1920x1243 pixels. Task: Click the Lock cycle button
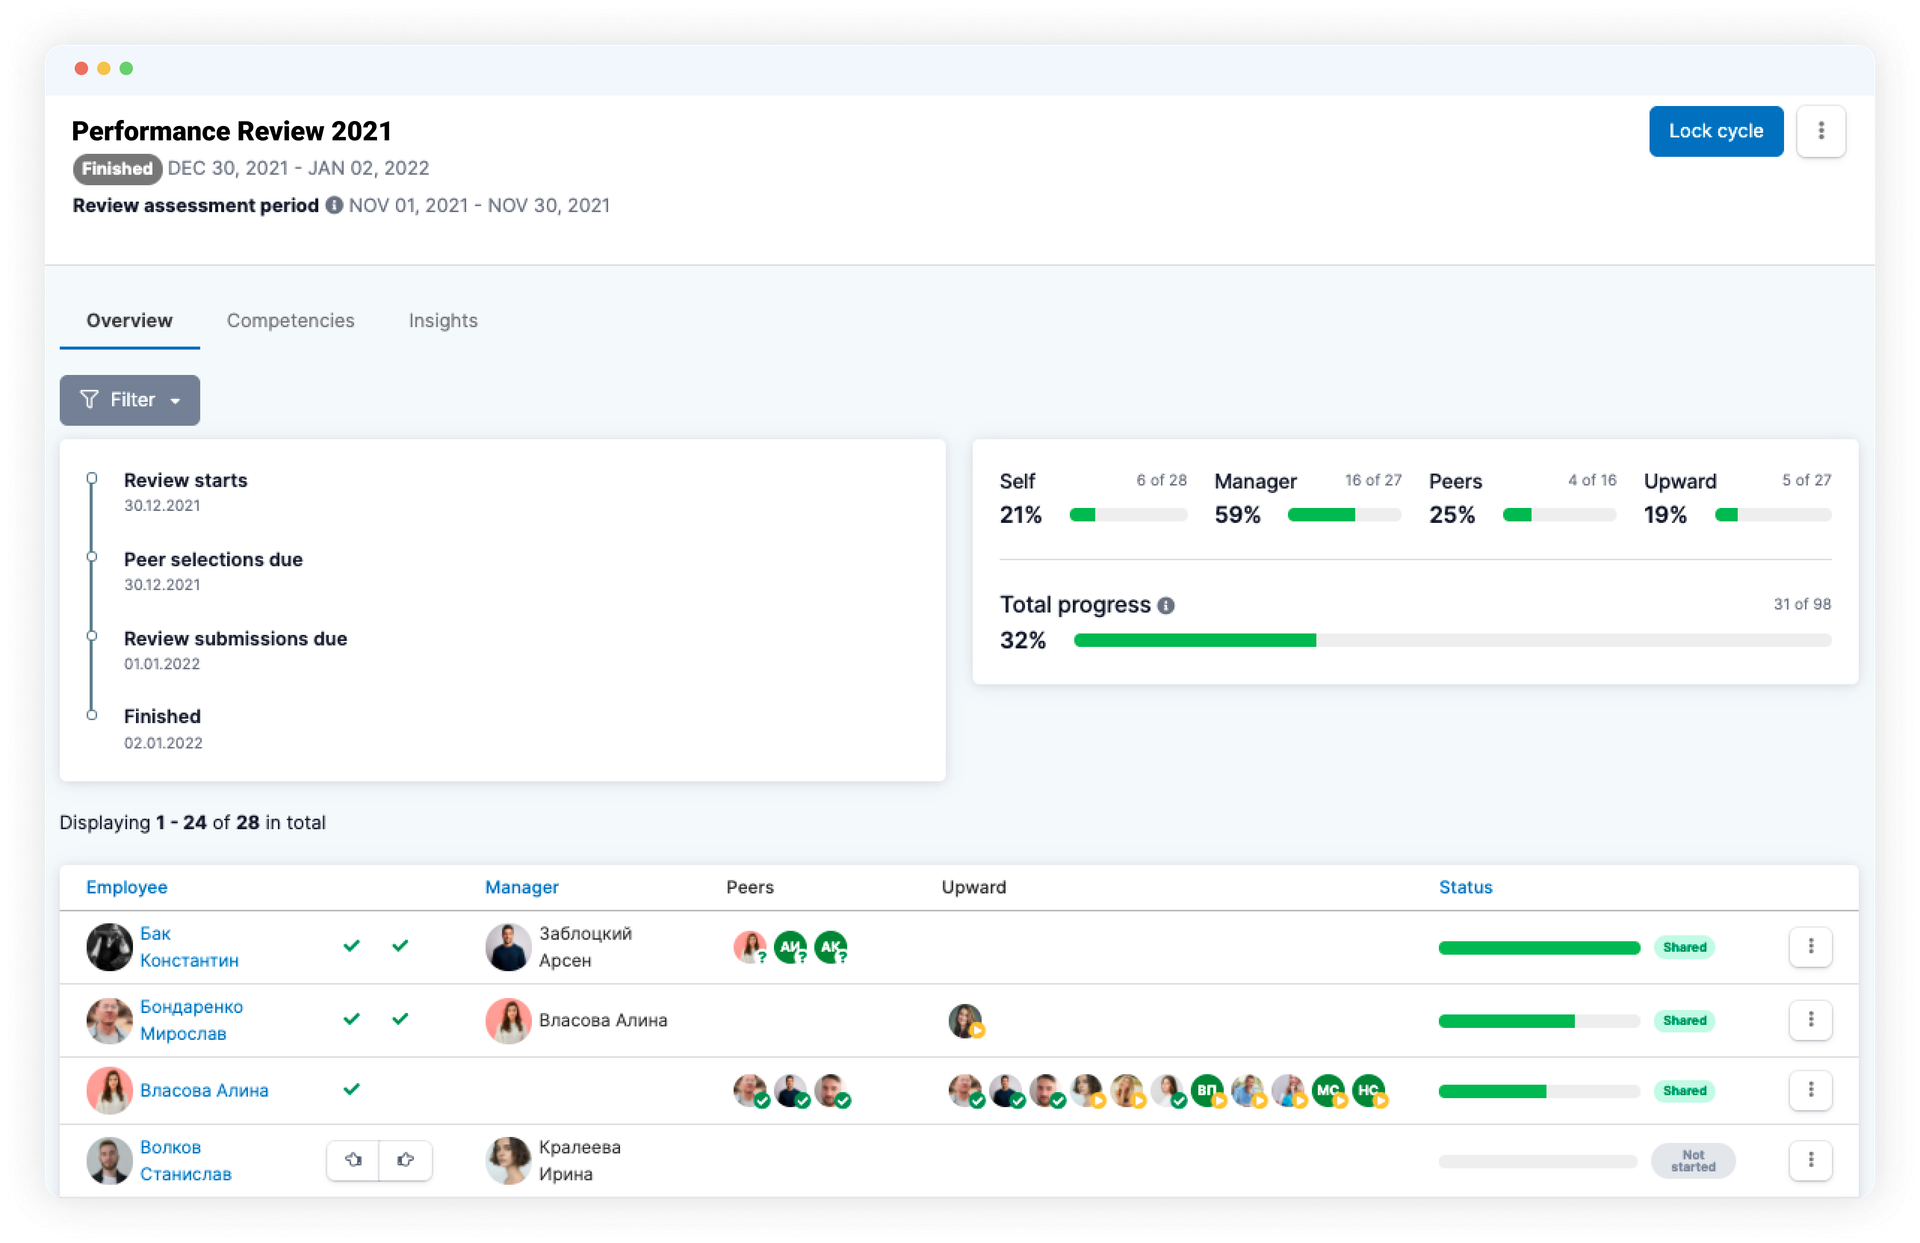[1714, 129]
